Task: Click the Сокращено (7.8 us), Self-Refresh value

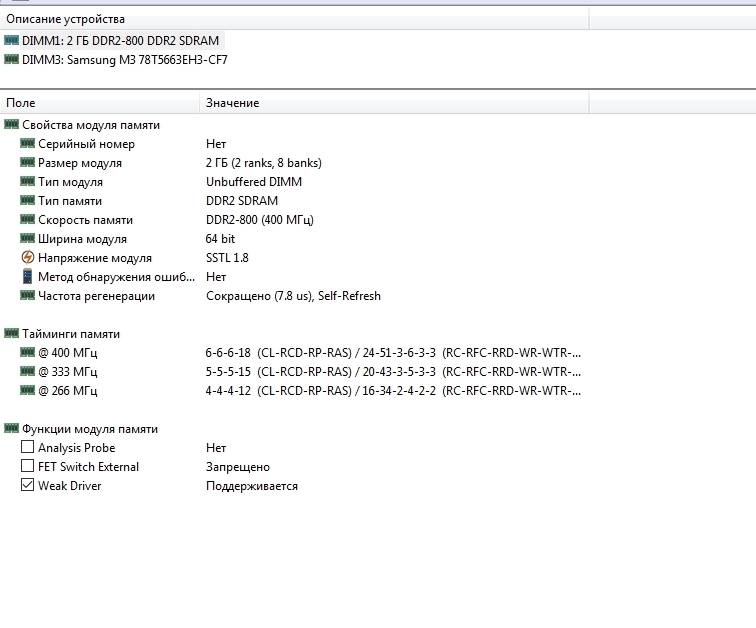Action: tap(294, 296)
